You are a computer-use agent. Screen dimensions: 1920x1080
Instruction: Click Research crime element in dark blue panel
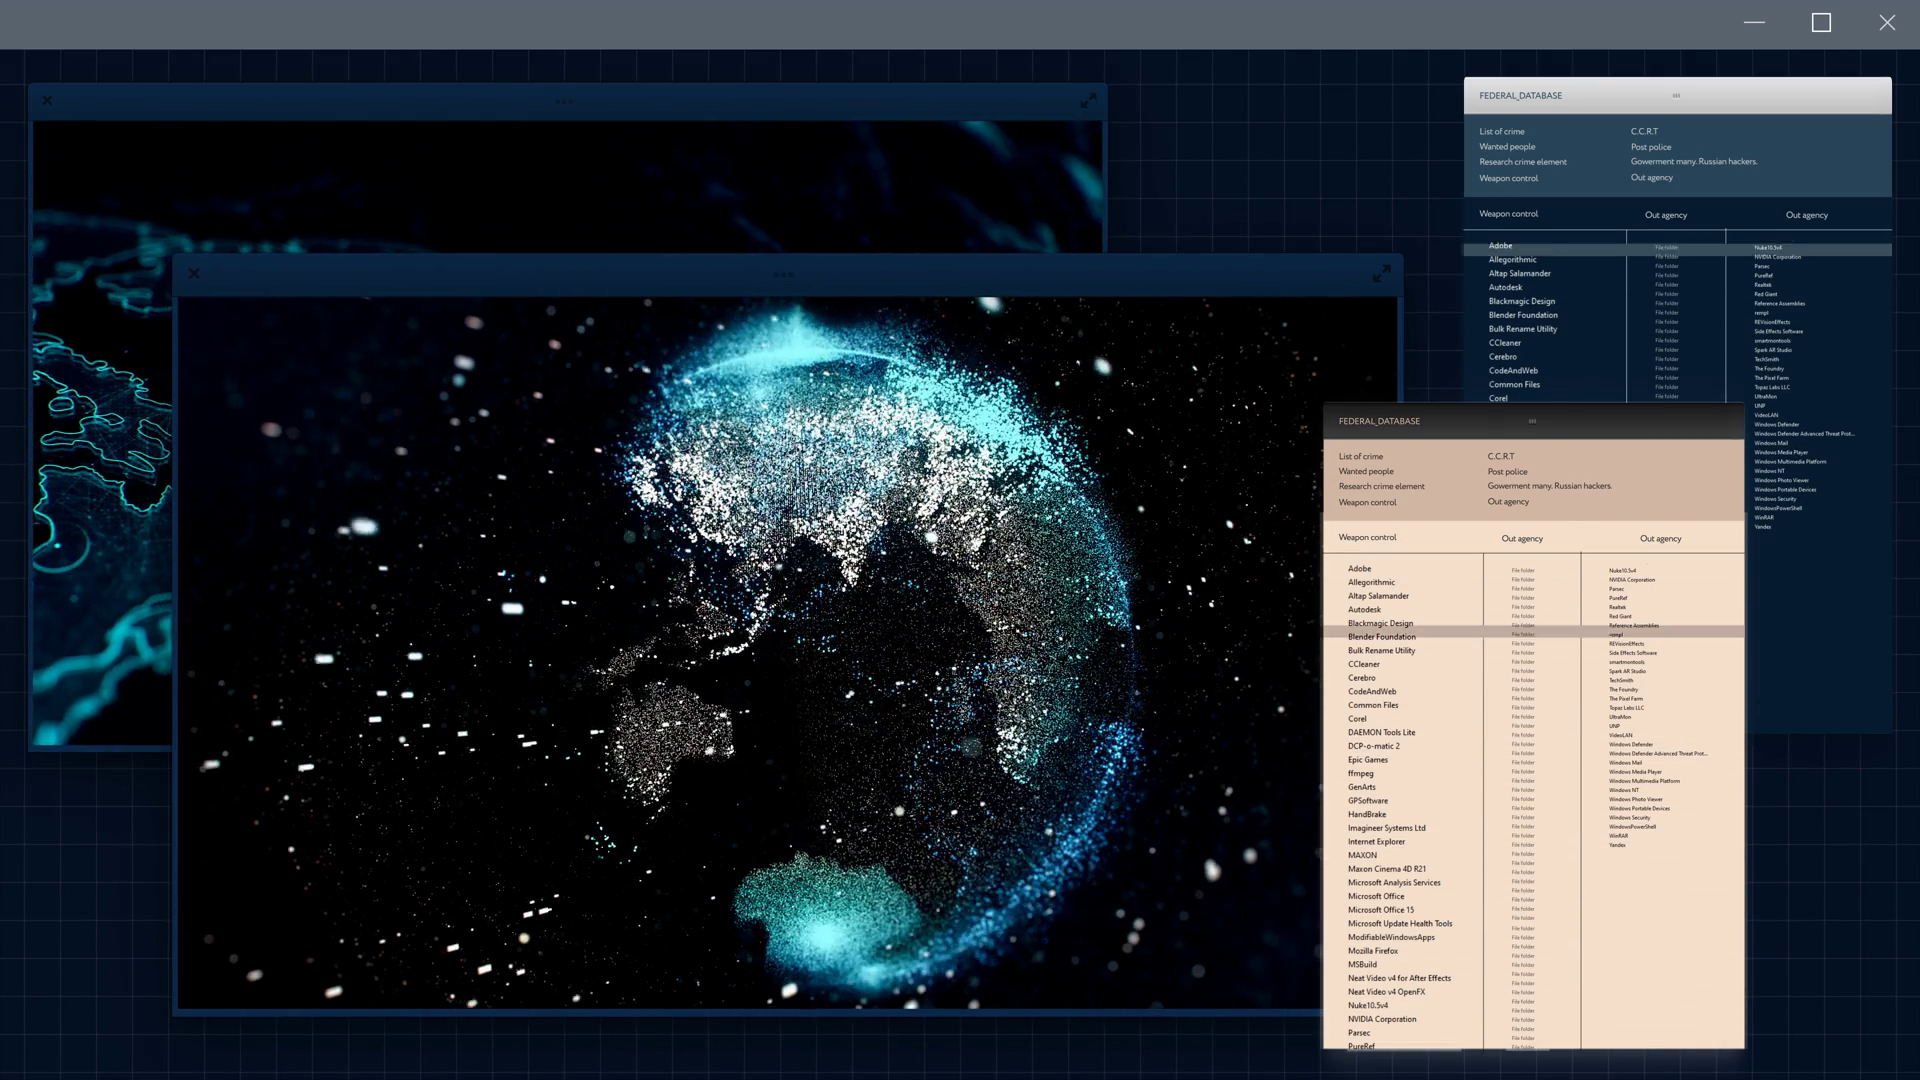click(1522, 162)
